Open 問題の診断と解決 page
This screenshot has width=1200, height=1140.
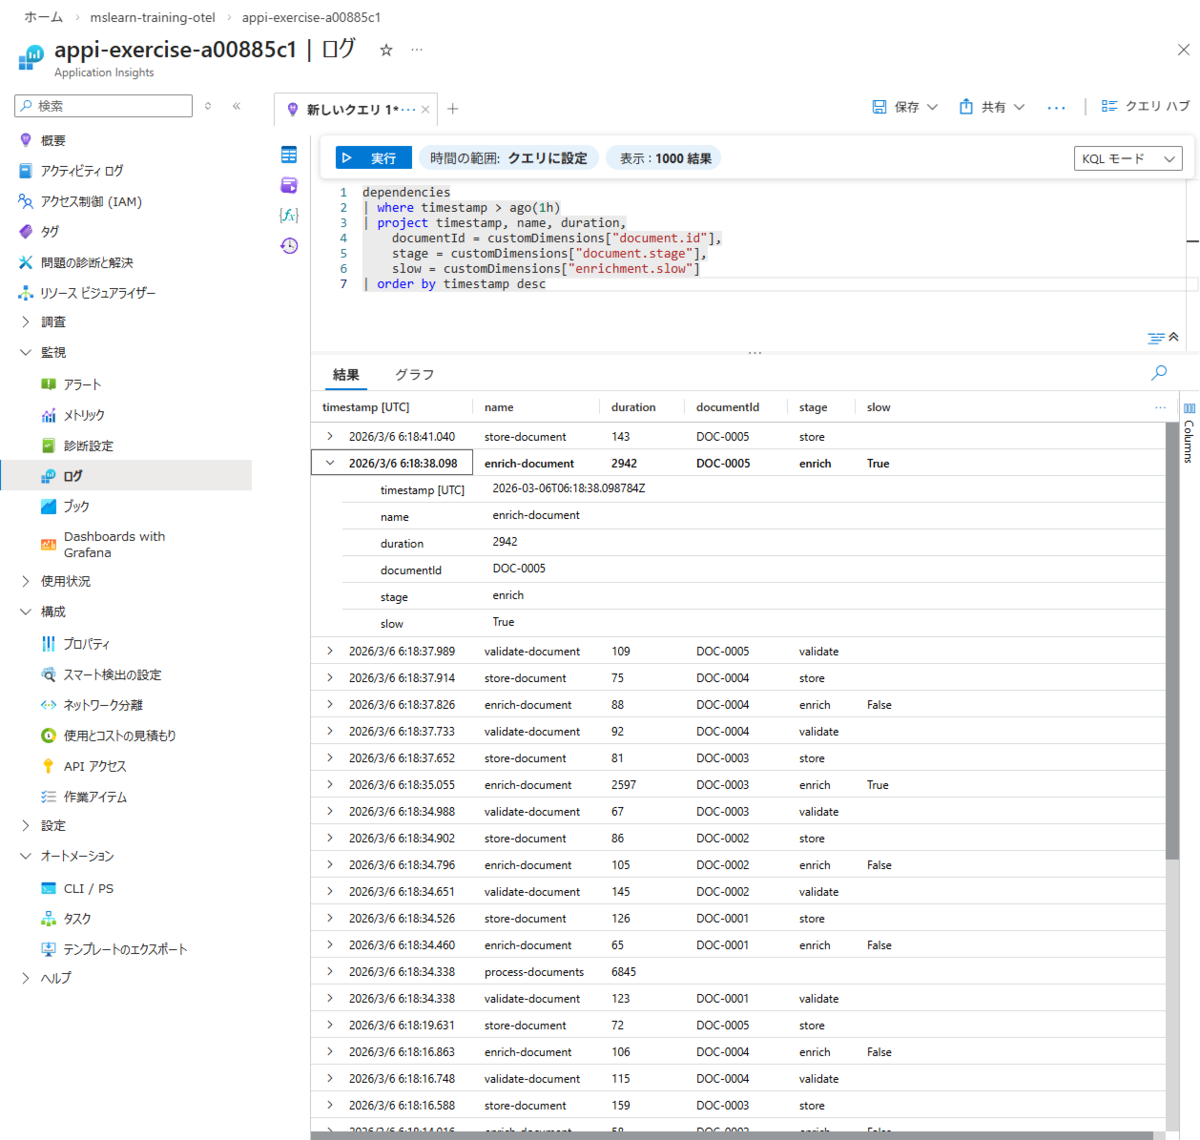pos(87,263)
